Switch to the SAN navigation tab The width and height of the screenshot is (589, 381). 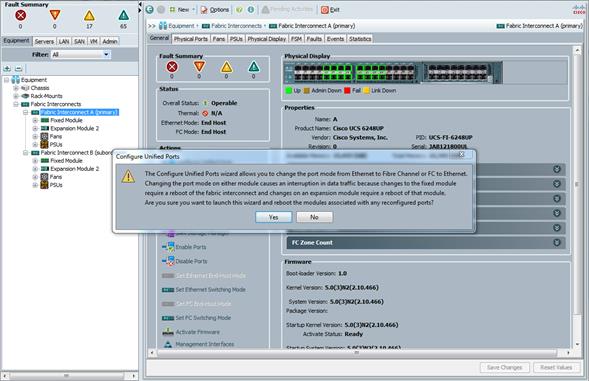click(x=79, y=41)
